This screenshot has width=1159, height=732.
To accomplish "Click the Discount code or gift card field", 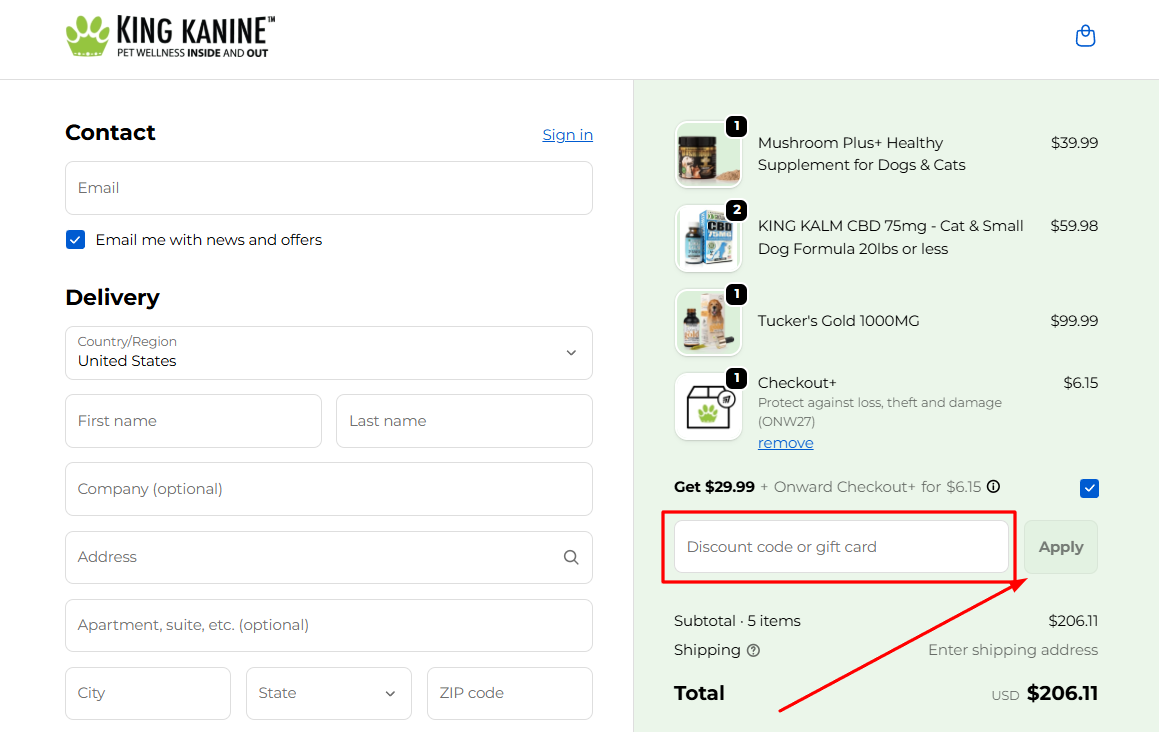I will (841, 547).
